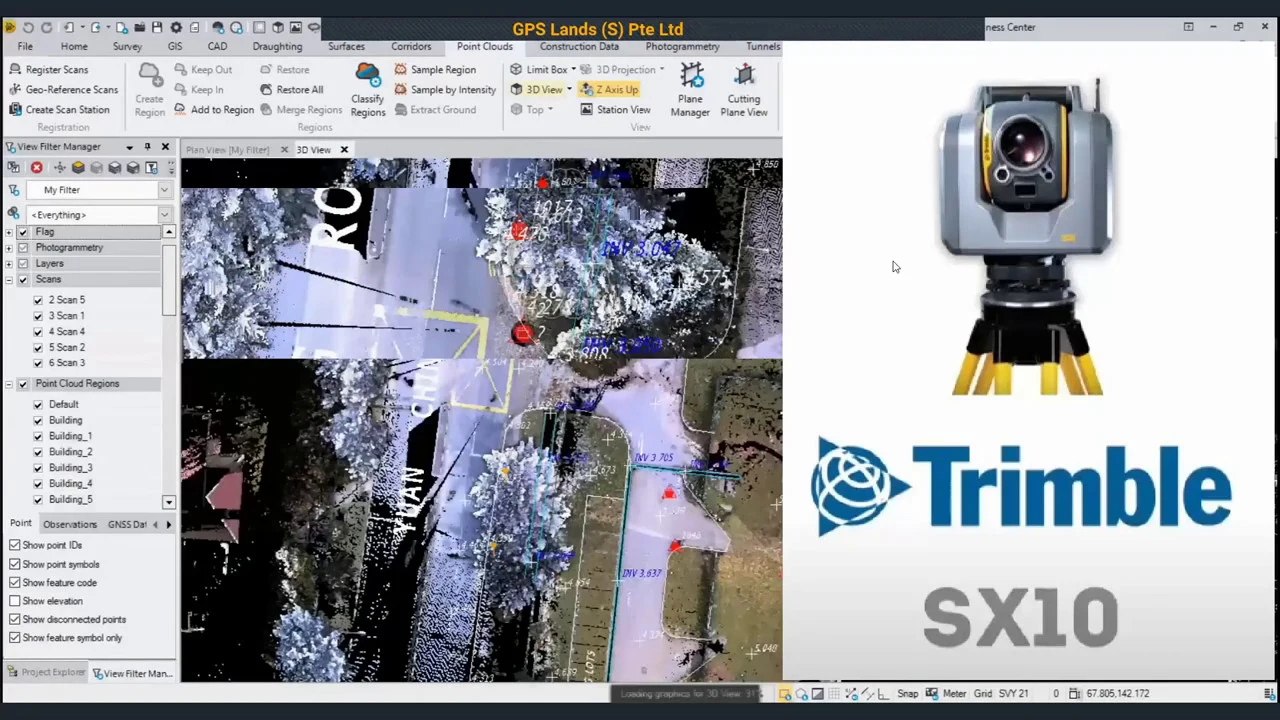This screenshot has height=720, width=1280.
Task: Toggle Z Axis Up view option
Action: pos(609,90)
